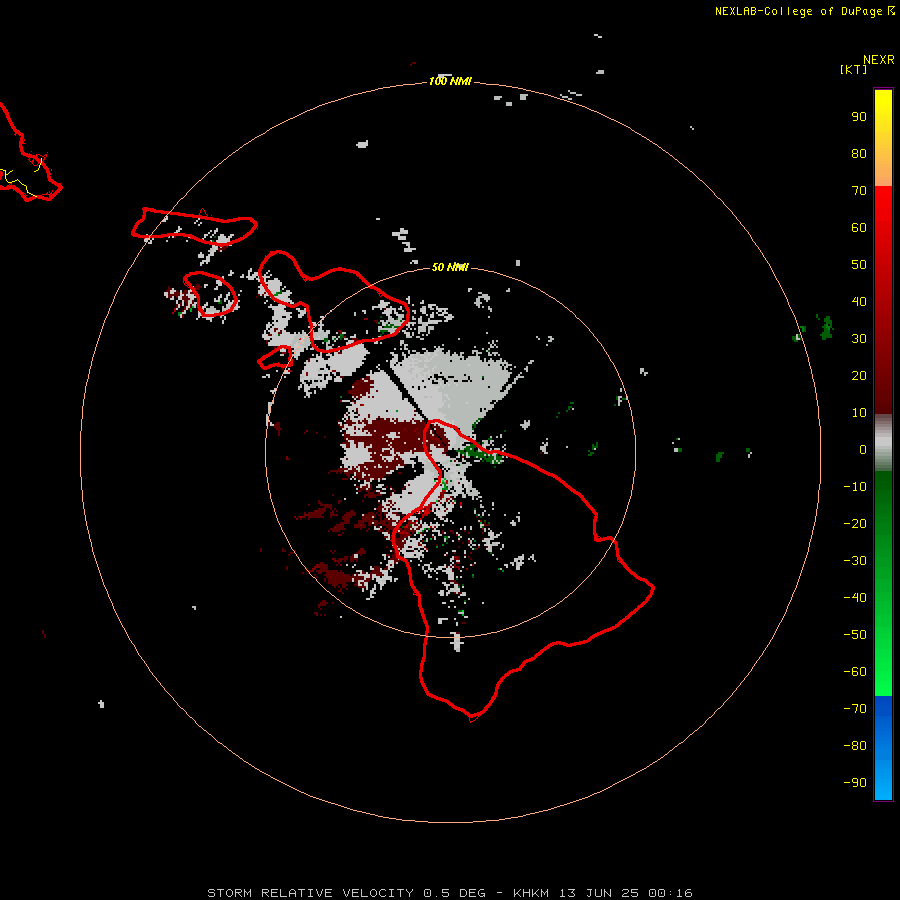Click the -10 value on the velocity scale
900x900 pixels.
click(855, 487)
